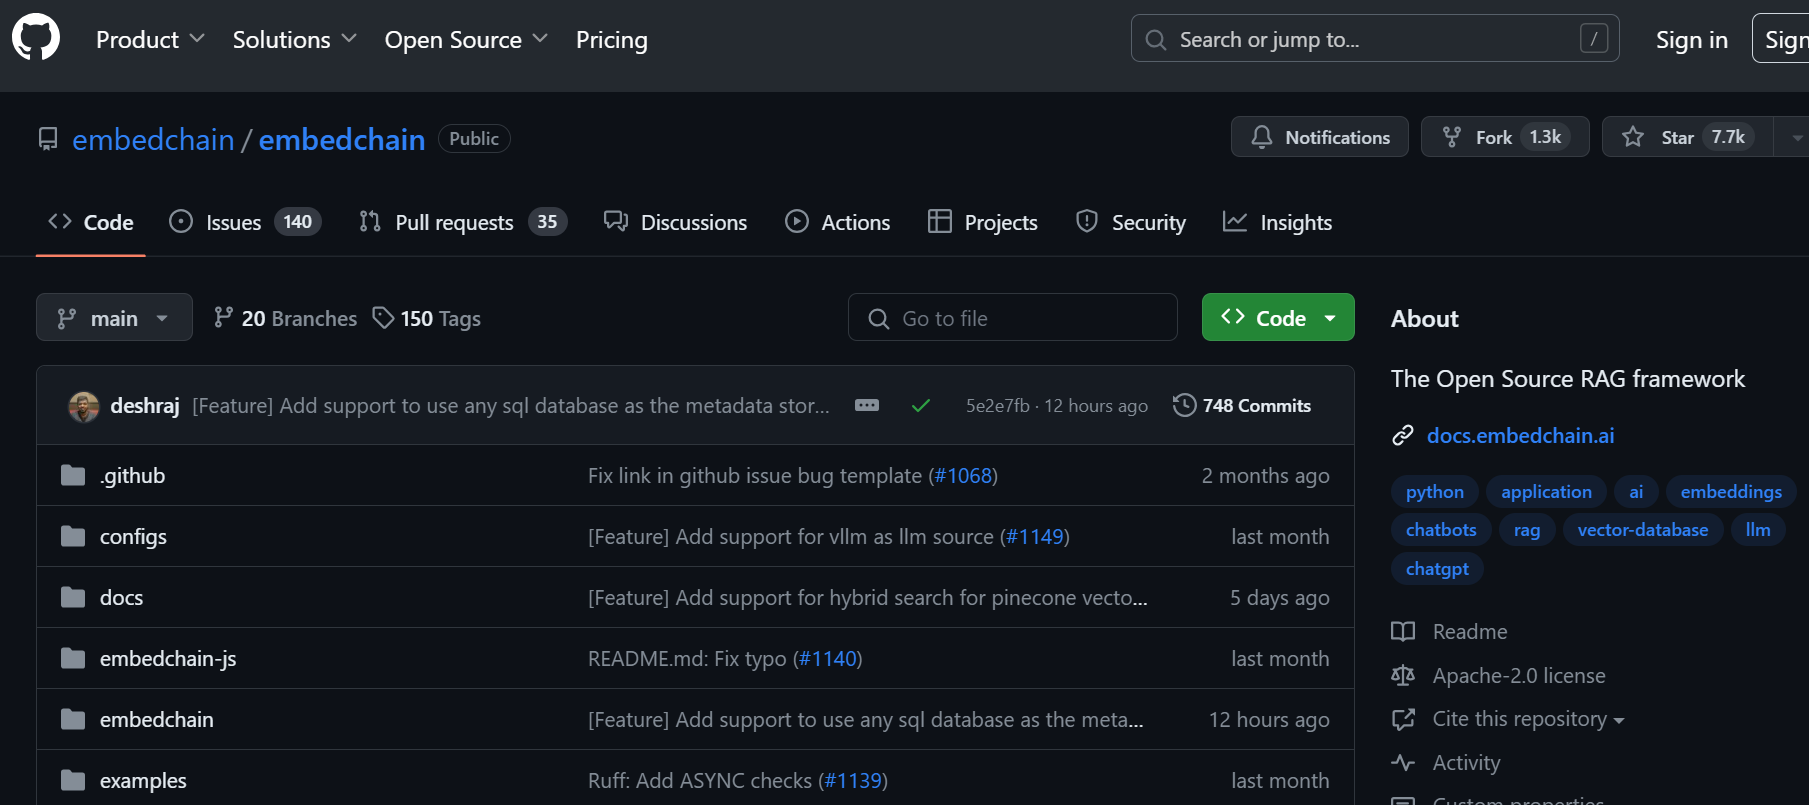The width and height of the screenshot is (1809, 805).
Task: Click the Activity pulse icon
Action: [x=1403, y=762]
